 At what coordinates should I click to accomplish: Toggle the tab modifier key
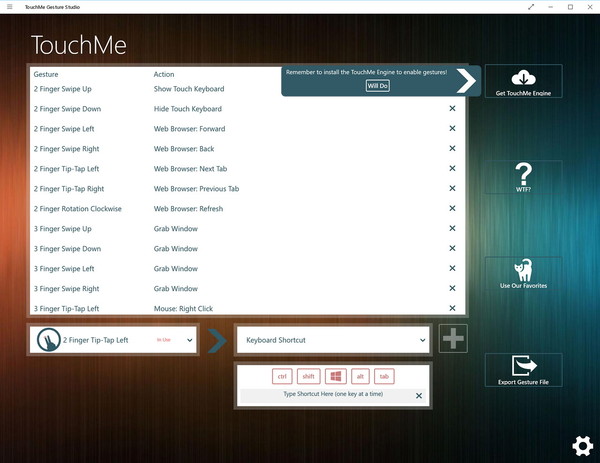[x=384, y=376]
